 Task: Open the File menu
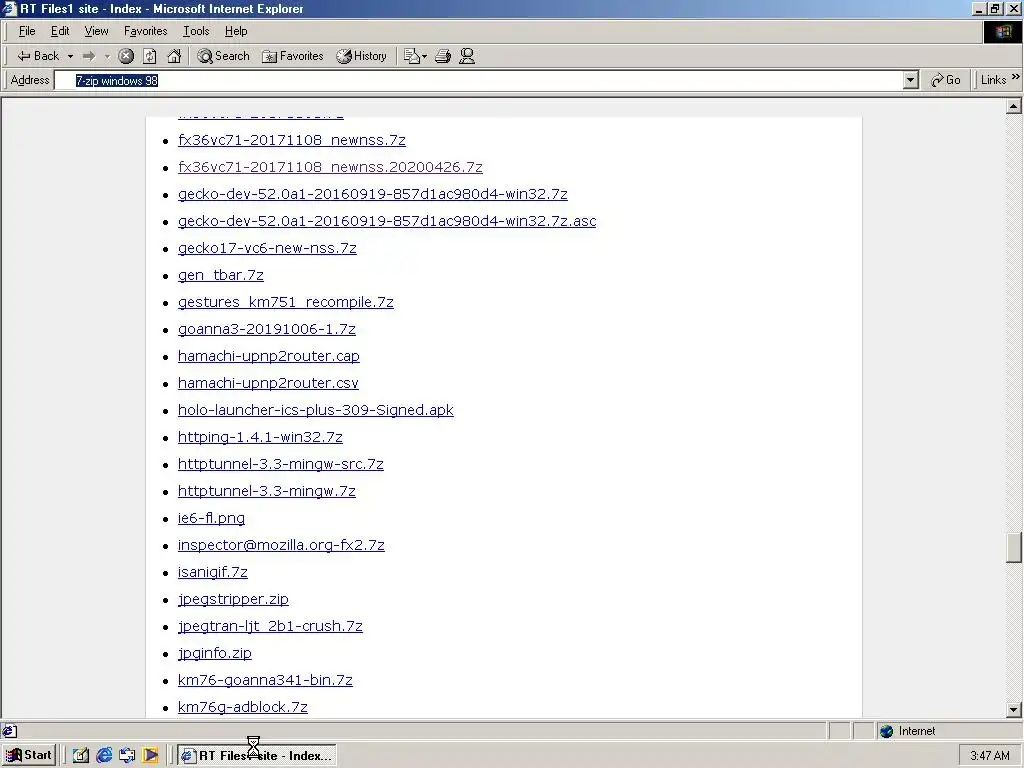point(27,31)
